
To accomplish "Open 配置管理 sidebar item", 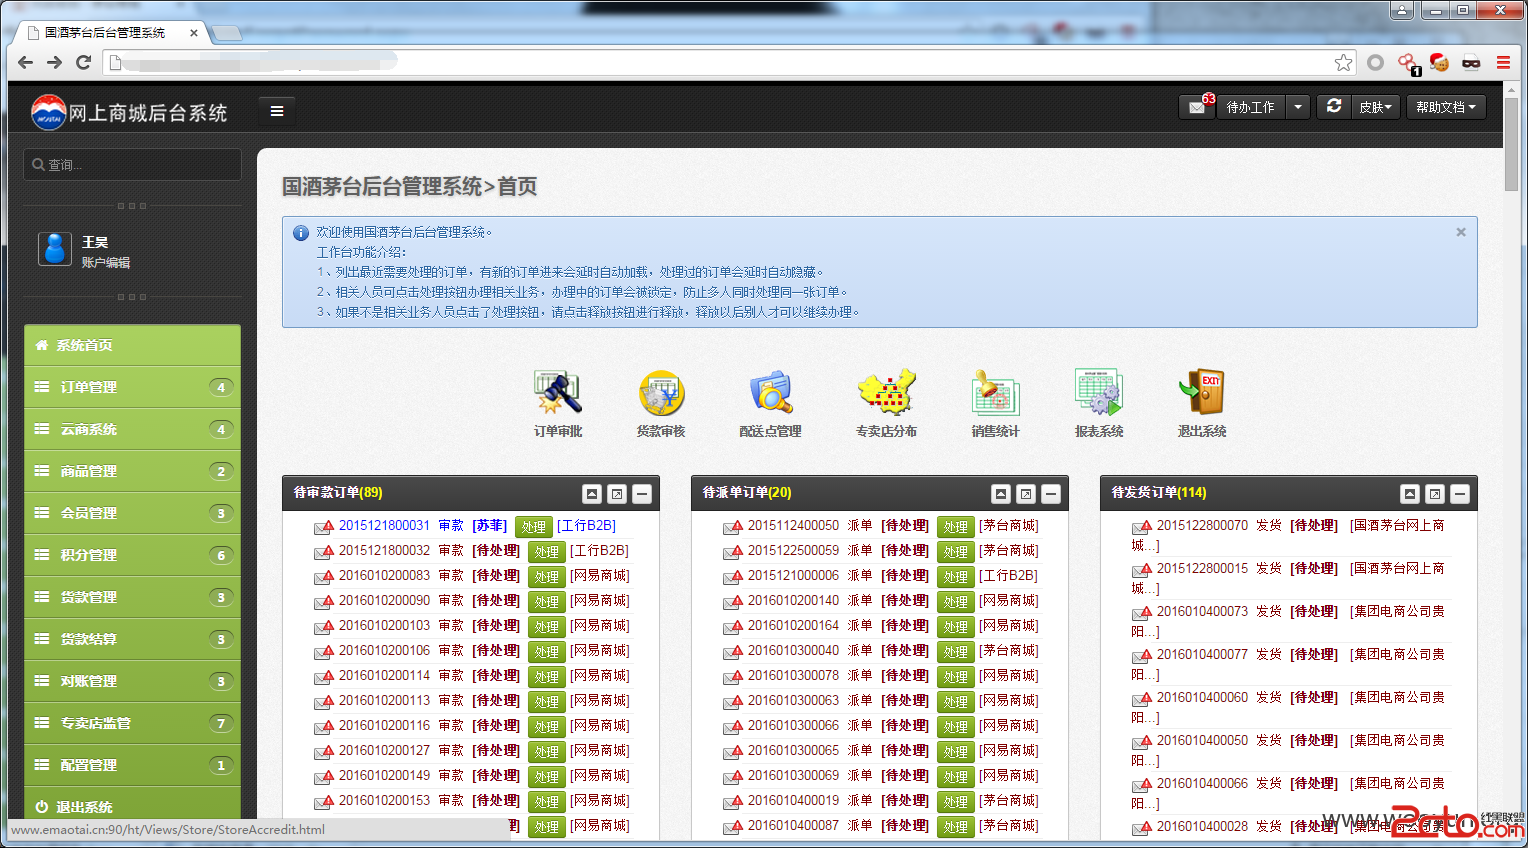I will pyautogui.click(x=132, y=765).
